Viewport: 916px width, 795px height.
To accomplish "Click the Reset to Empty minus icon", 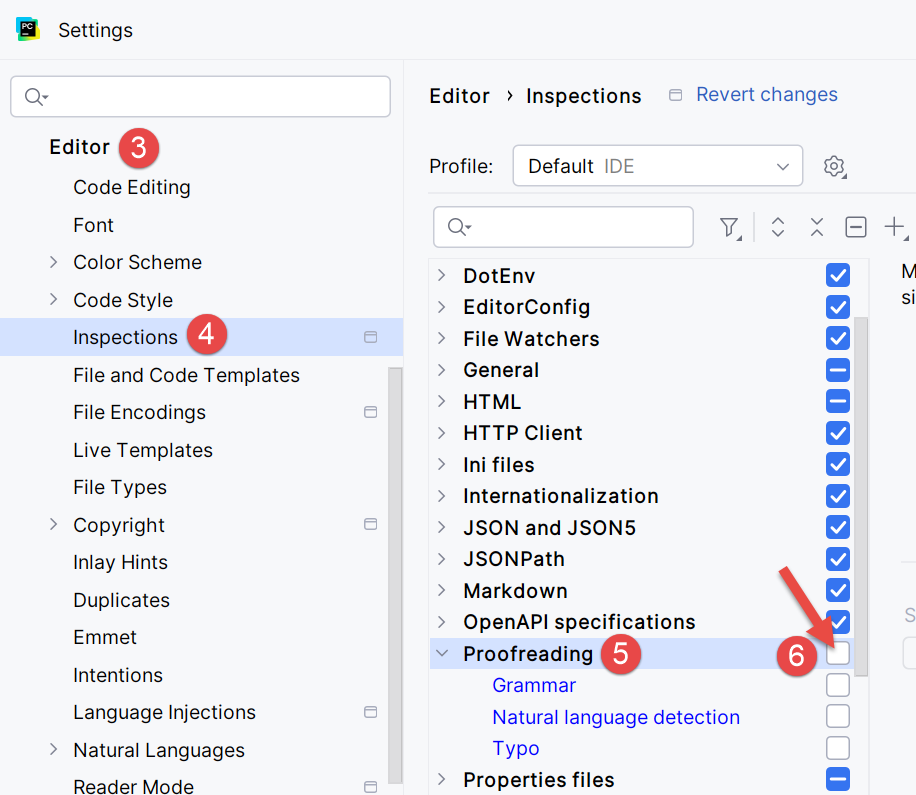I will point(856,228).
